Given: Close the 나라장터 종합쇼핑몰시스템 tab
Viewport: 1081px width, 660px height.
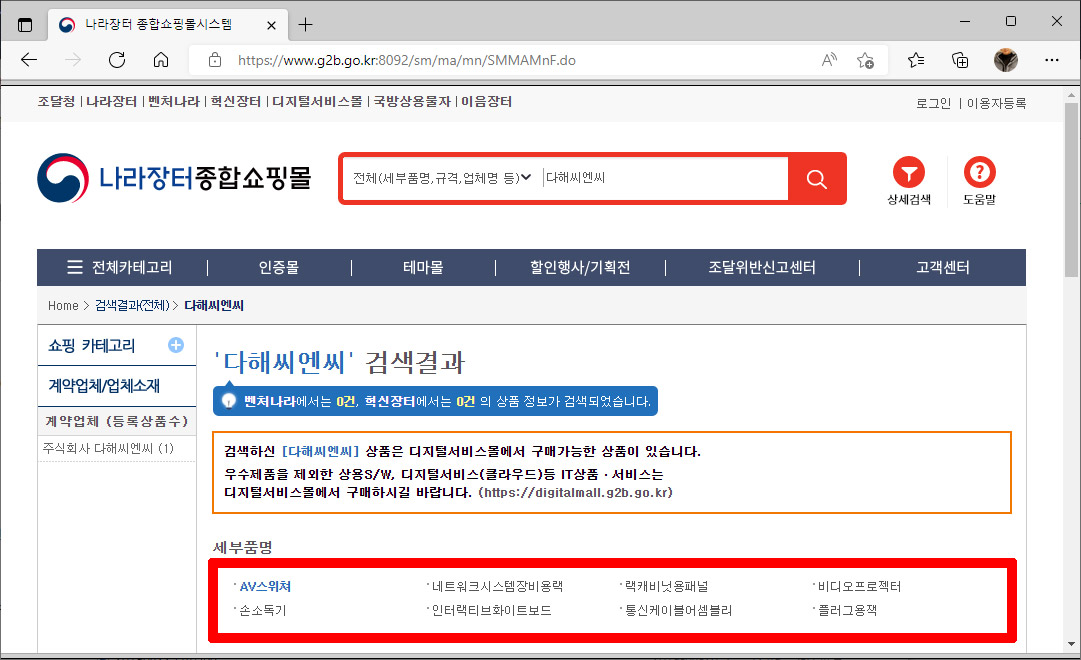Looking at the screenshot, I should click(x=271, y=26).
